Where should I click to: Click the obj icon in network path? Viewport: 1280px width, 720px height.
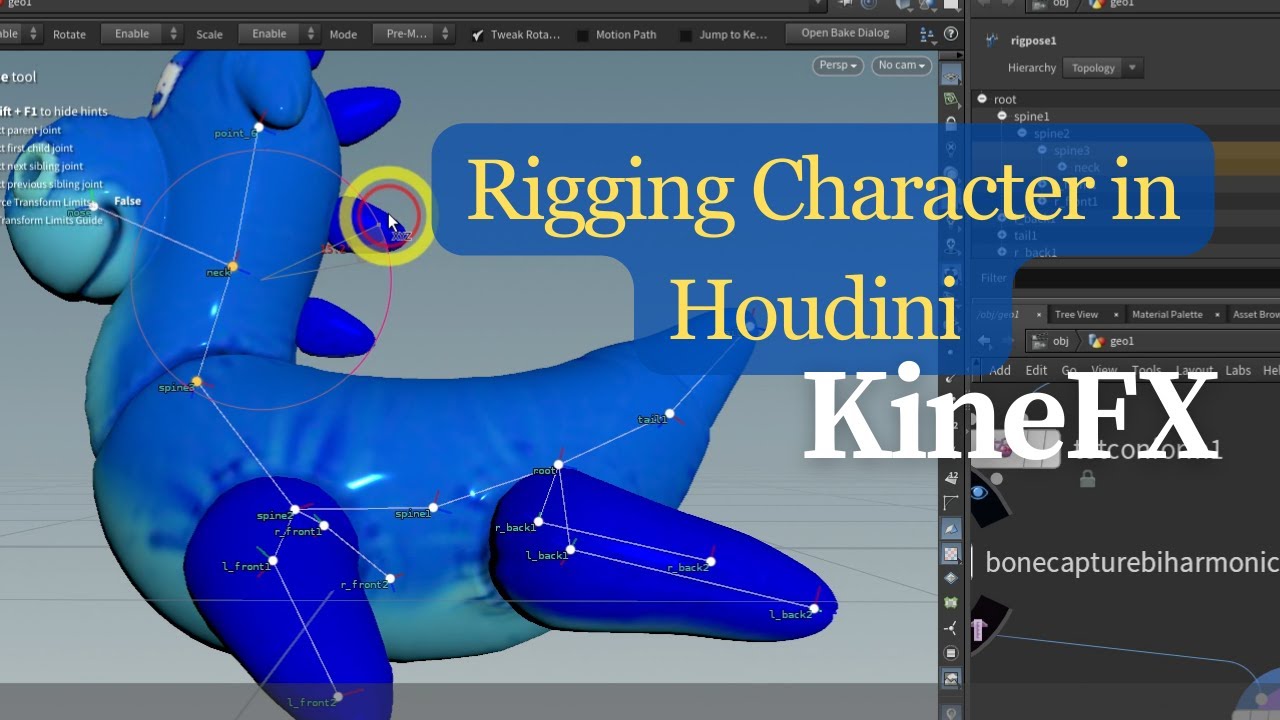(x=1040, y=341)
